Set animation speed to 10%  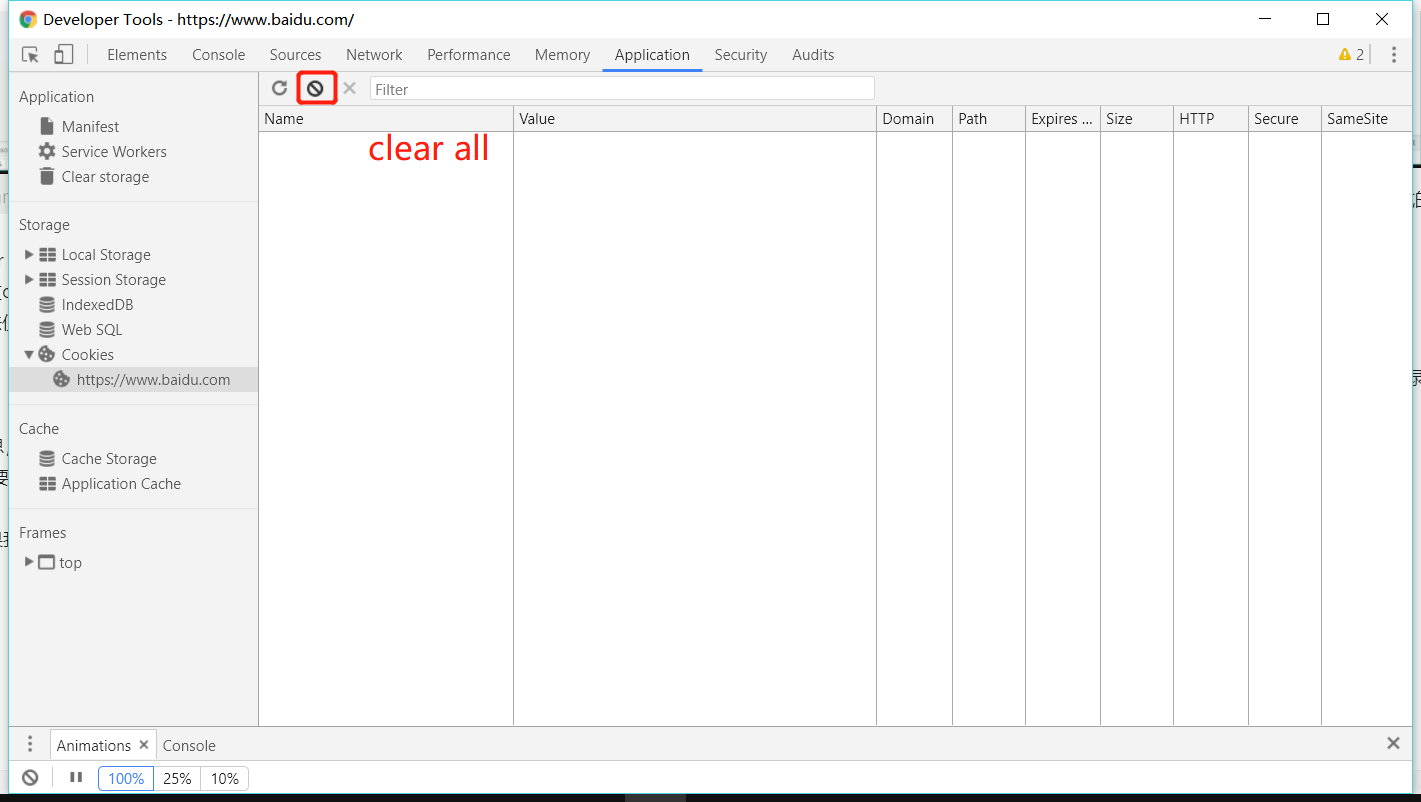(x=224, y=779)
